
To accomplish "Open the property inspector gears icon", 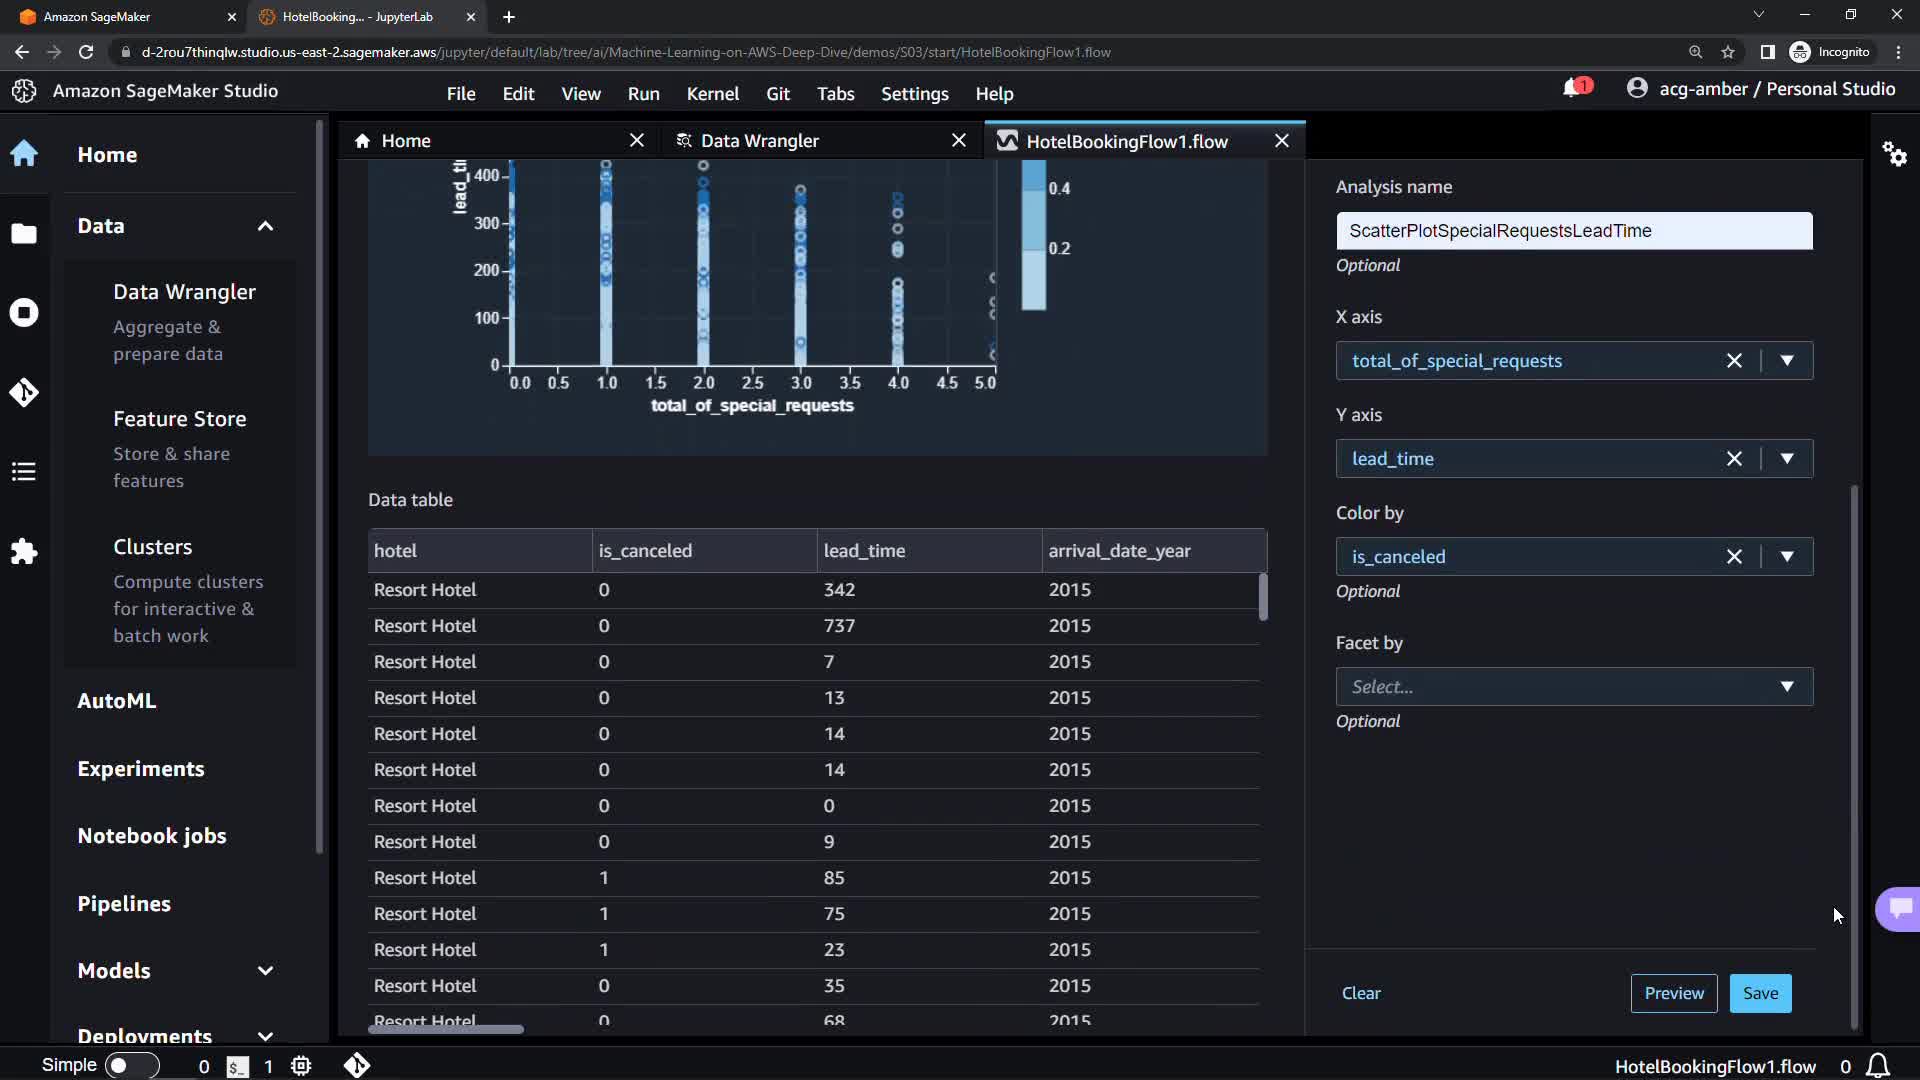I will click(1894, 154).
